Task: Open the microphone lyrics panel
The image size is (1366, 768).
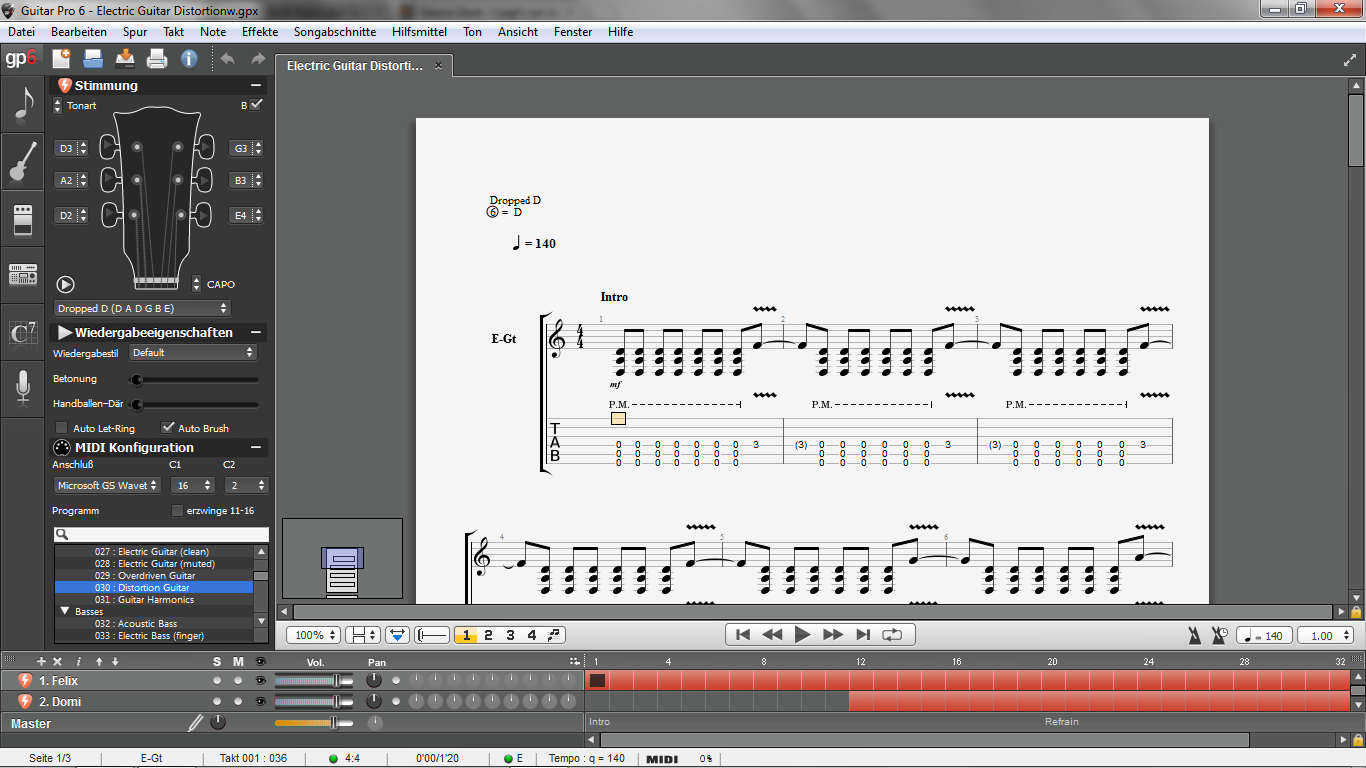Action: pos(22,388)
